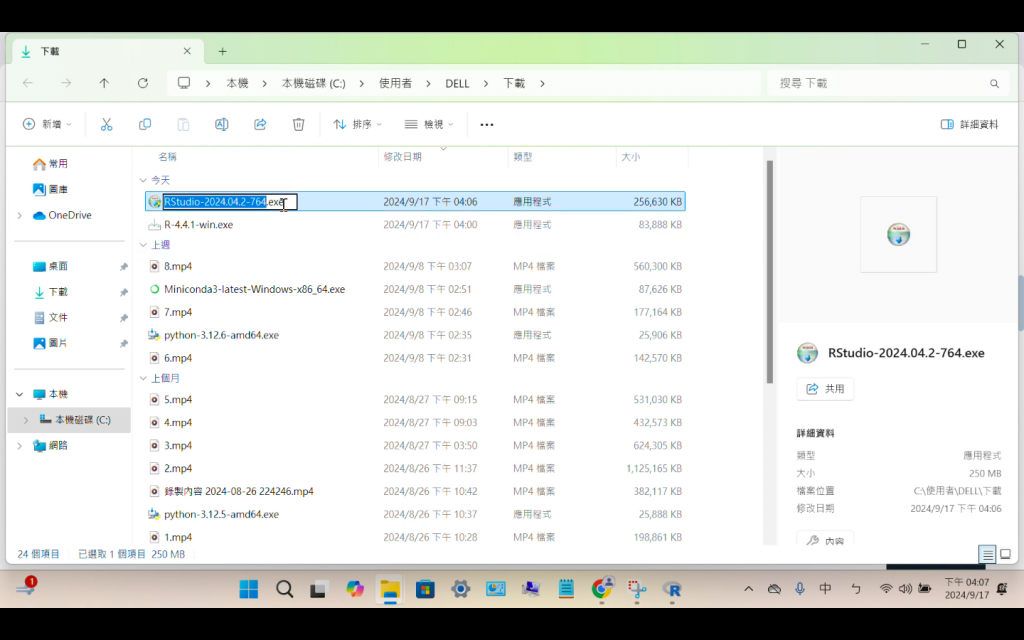Click the Share button in details pane
1024x640 pixels.
pyautogui.click(x=825, y=389)
